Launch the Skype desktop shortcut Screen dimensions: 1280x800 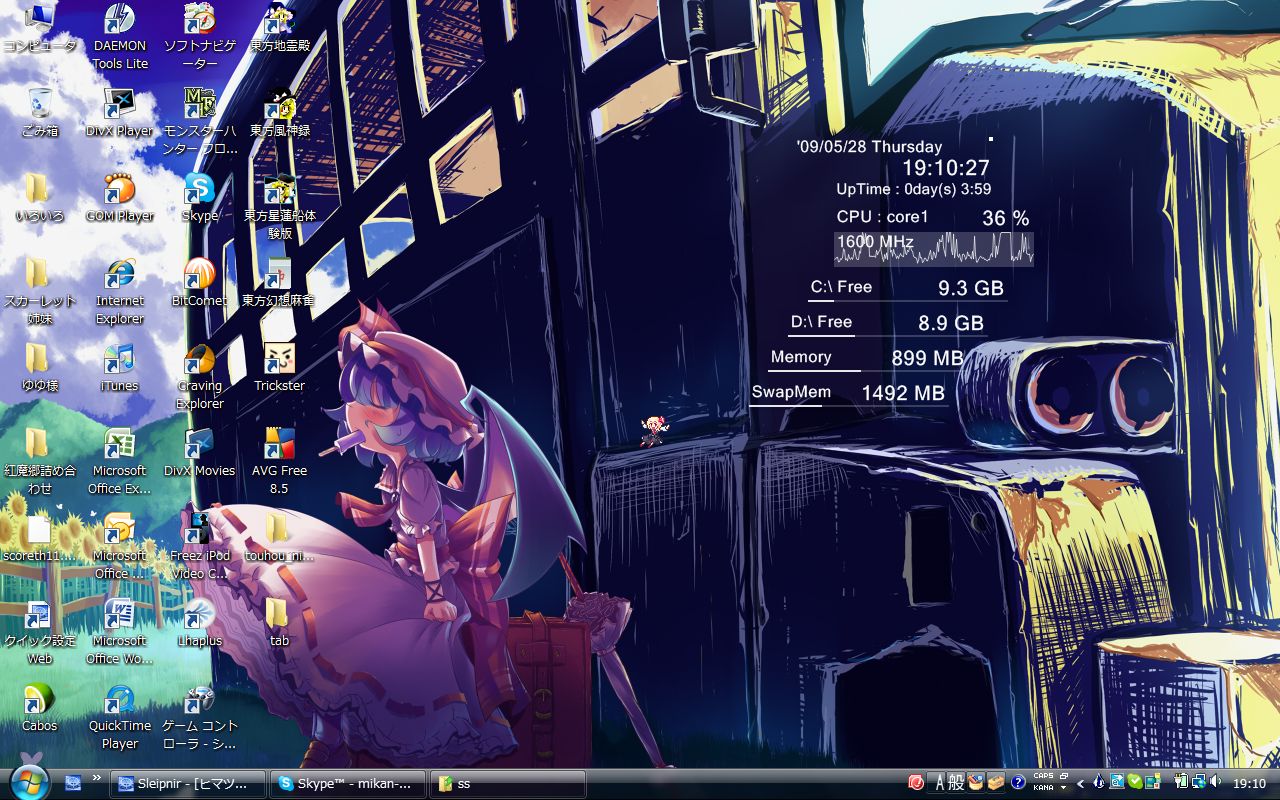[x=200, y=198]
